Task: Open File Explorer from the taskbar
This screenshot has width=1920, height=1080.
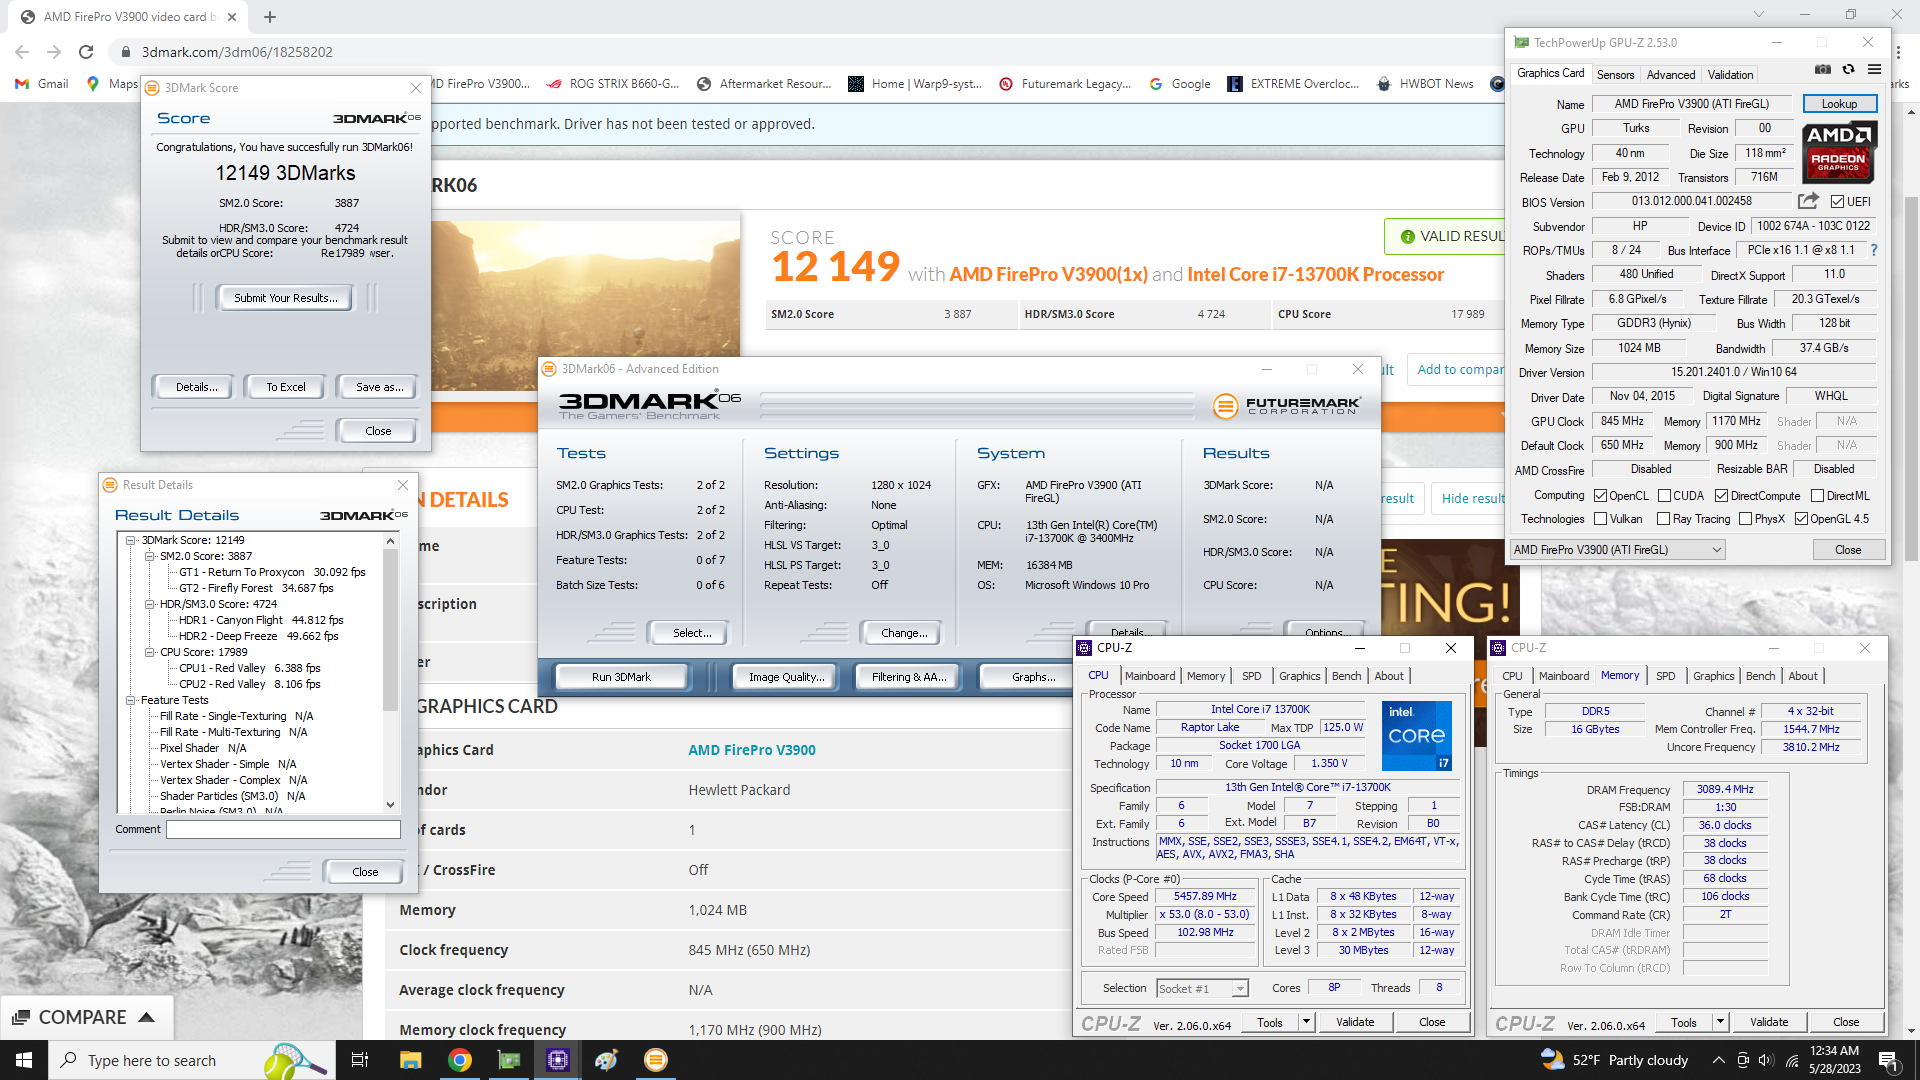Action: point(410,1060)
